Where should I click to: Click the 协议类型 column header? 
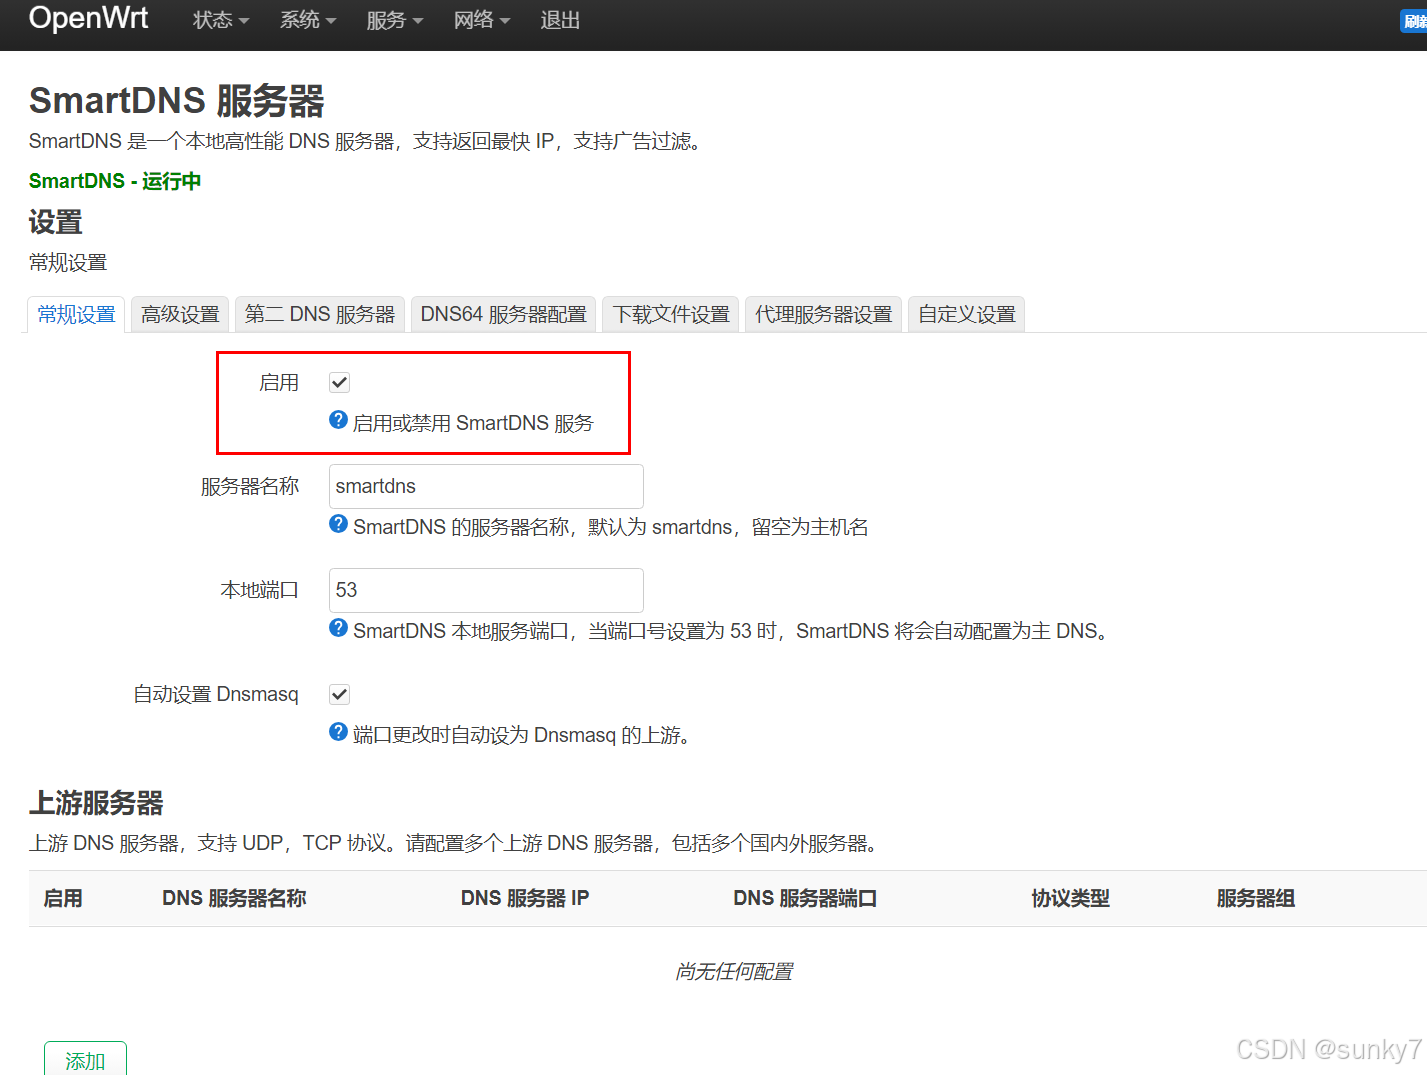click(x=1070, y=898)
